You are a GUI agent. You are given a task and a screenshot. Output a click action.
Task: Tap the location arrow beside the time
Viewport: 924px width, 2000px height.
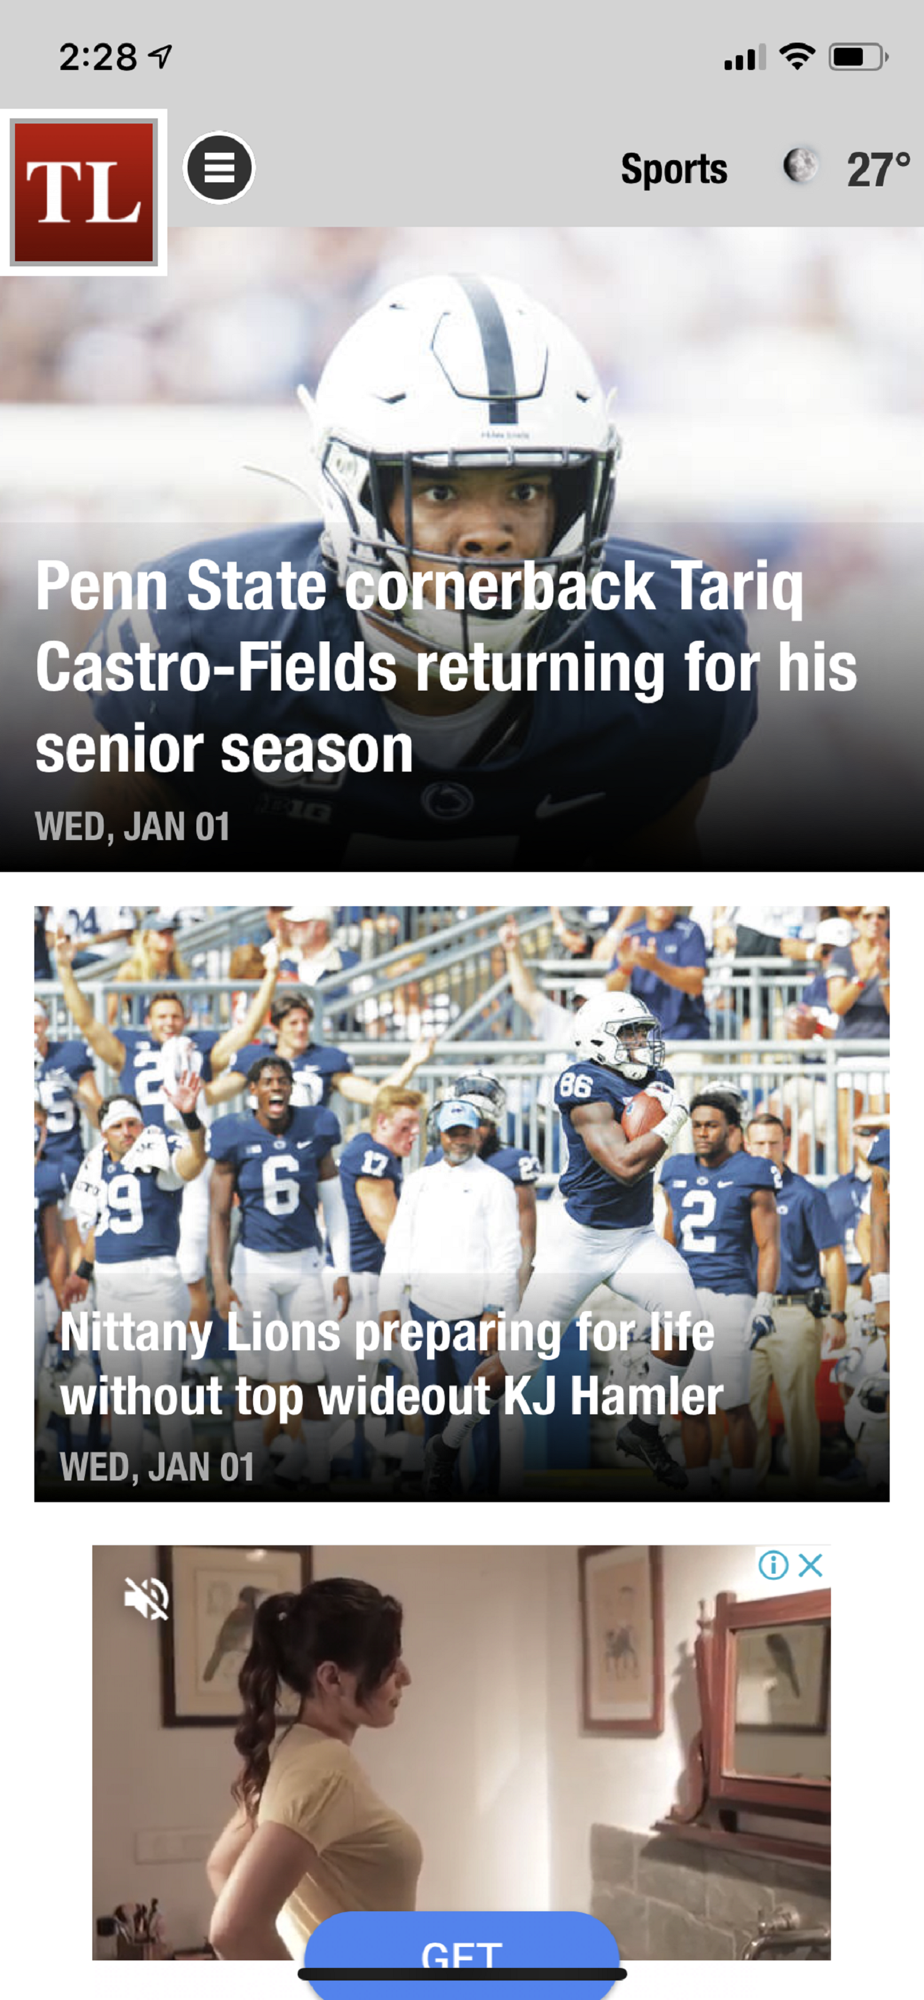[x=160, y=57]
